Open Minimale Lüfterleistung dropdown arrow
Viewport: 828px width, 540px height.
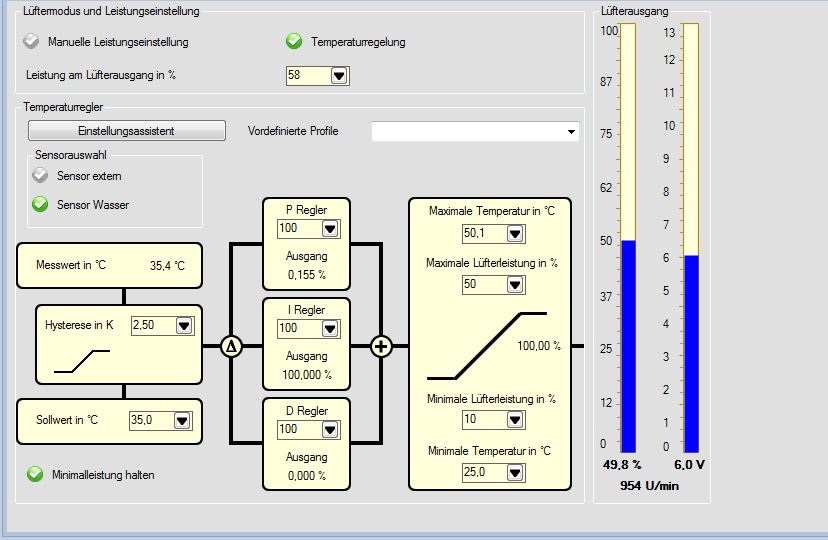click(x=515, y=420)
